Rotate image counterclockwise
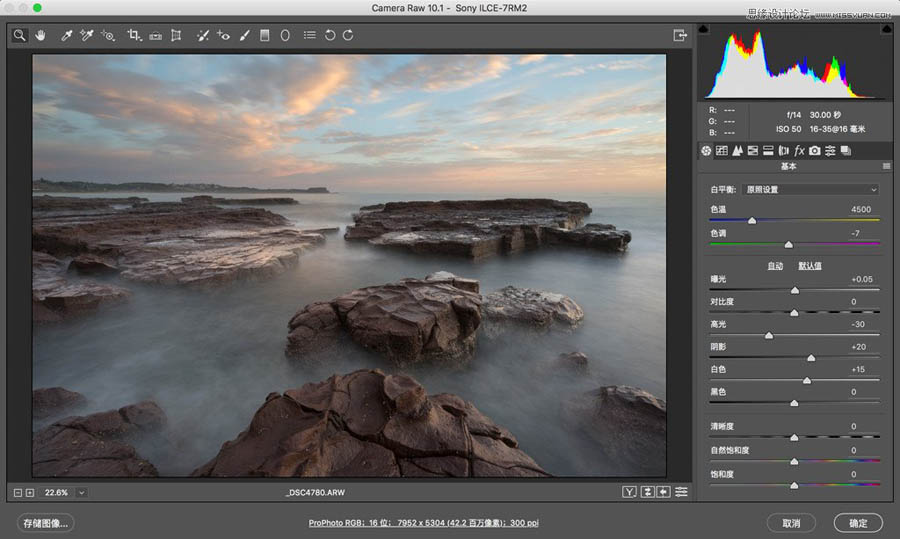 [329, 35]
